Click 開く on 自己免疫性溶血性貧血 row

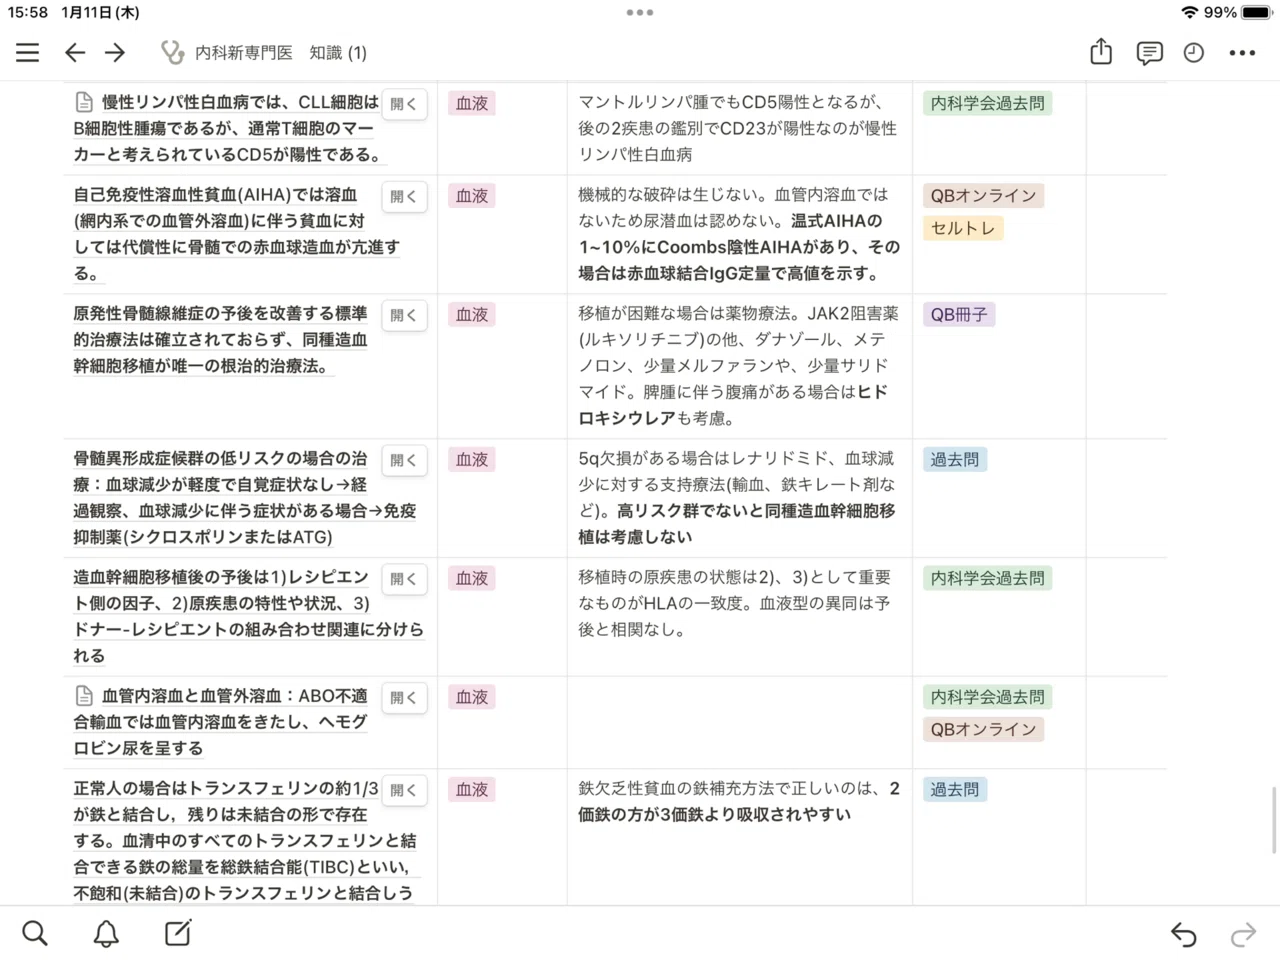click(x=404, y=197)
